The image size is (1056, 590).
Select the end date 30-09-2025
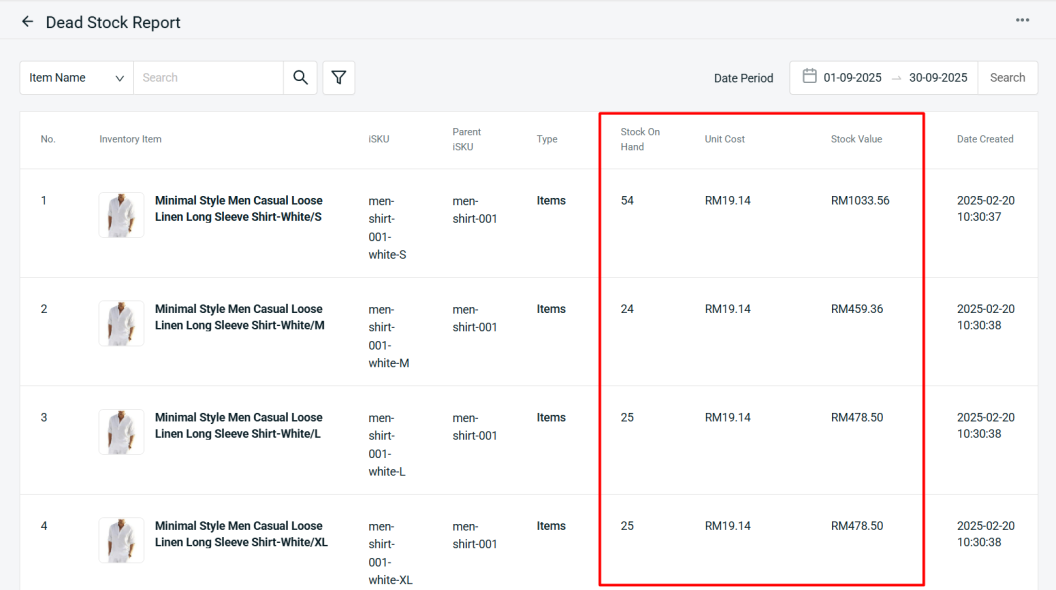coord(937,78)
